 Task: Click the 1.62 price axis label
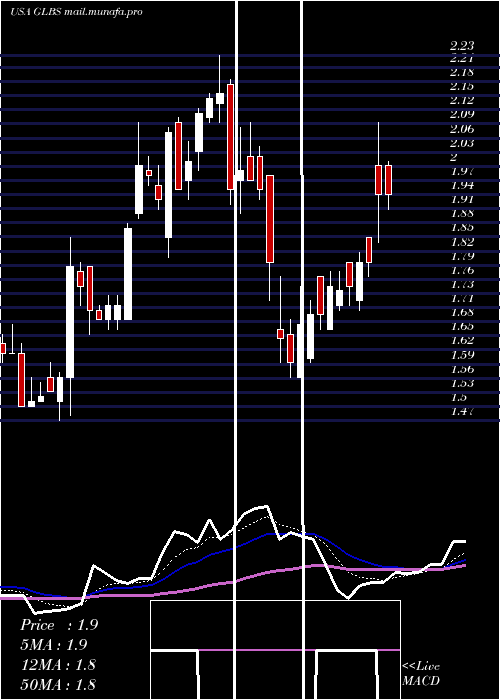pyautogui.click(x=462, y=340)
